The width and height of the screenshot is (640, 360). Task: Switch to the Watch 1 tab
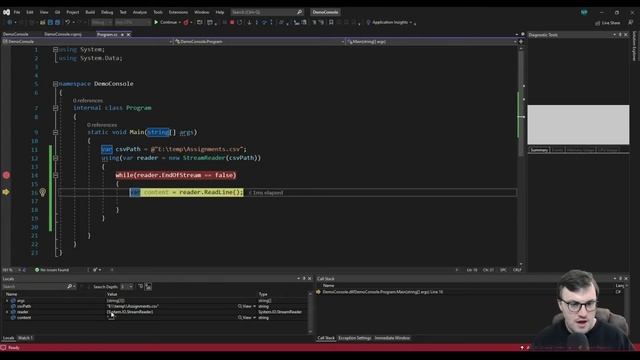pos(25,338)
